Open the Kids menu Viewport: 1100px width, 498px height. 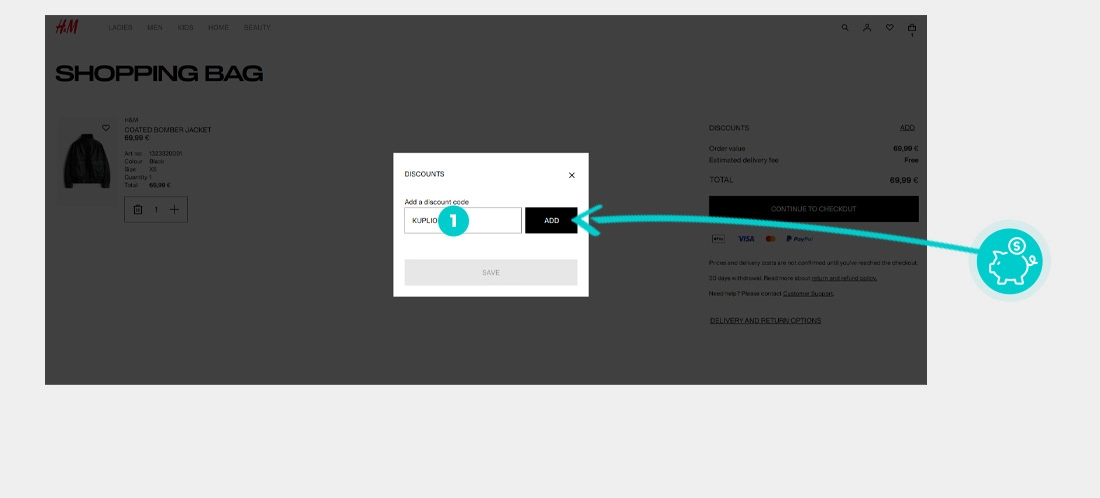click(x=185, y=28)
